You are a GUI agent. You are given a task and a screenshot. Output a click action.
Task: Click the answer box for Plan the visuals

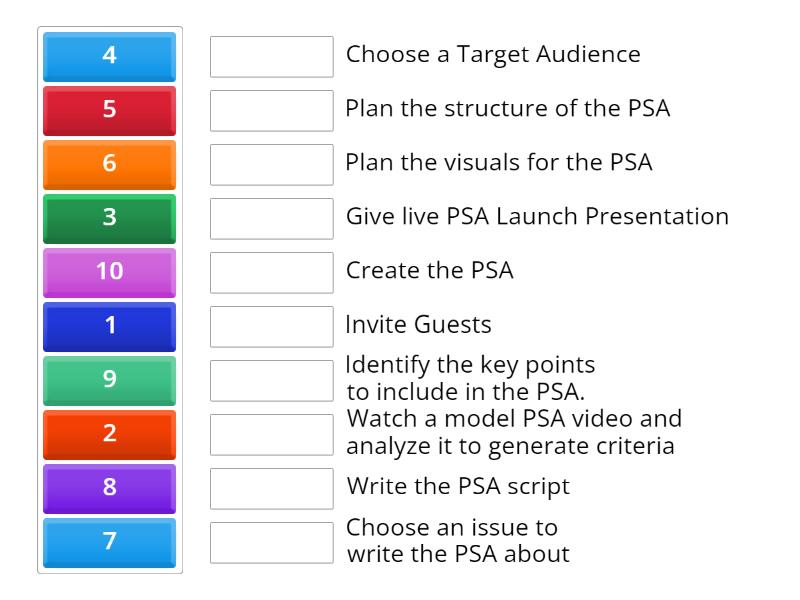[272, 164]
